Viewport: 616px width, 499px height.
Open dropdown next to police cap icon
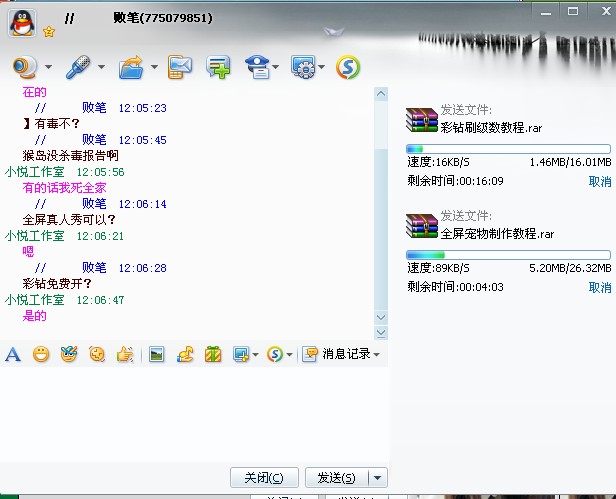(275, 67)
